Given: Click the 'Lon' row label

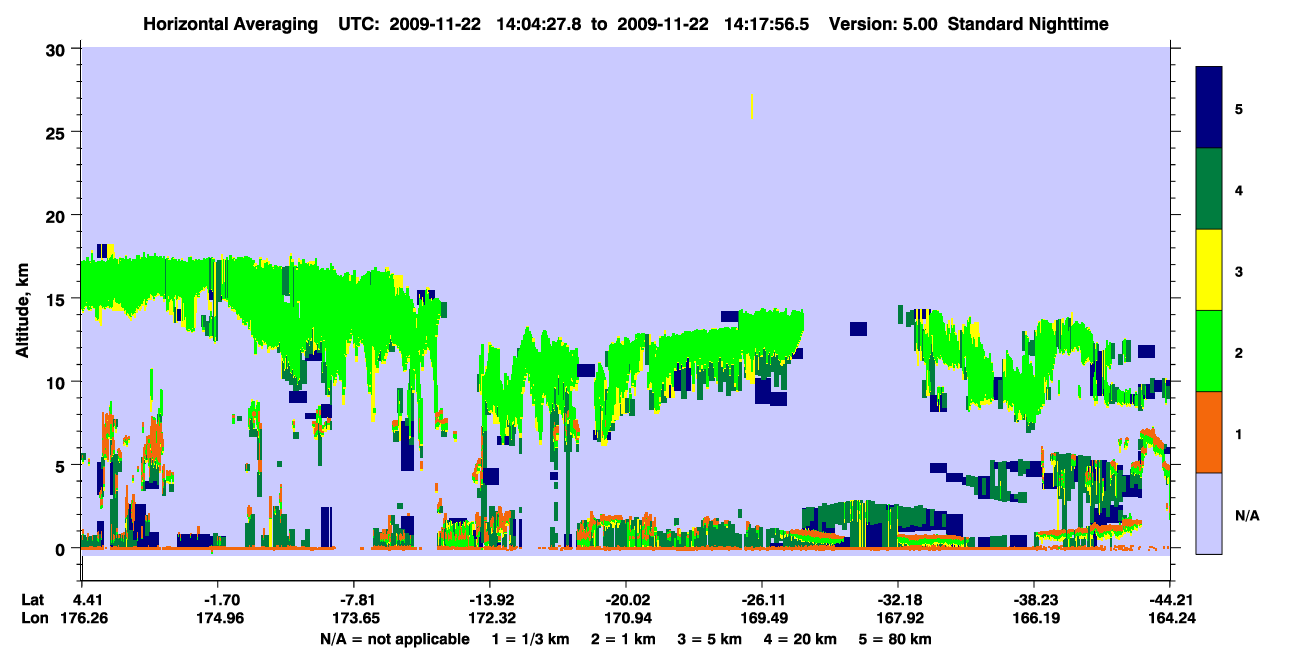Looking at the screenshot, I should pos(33,618).
